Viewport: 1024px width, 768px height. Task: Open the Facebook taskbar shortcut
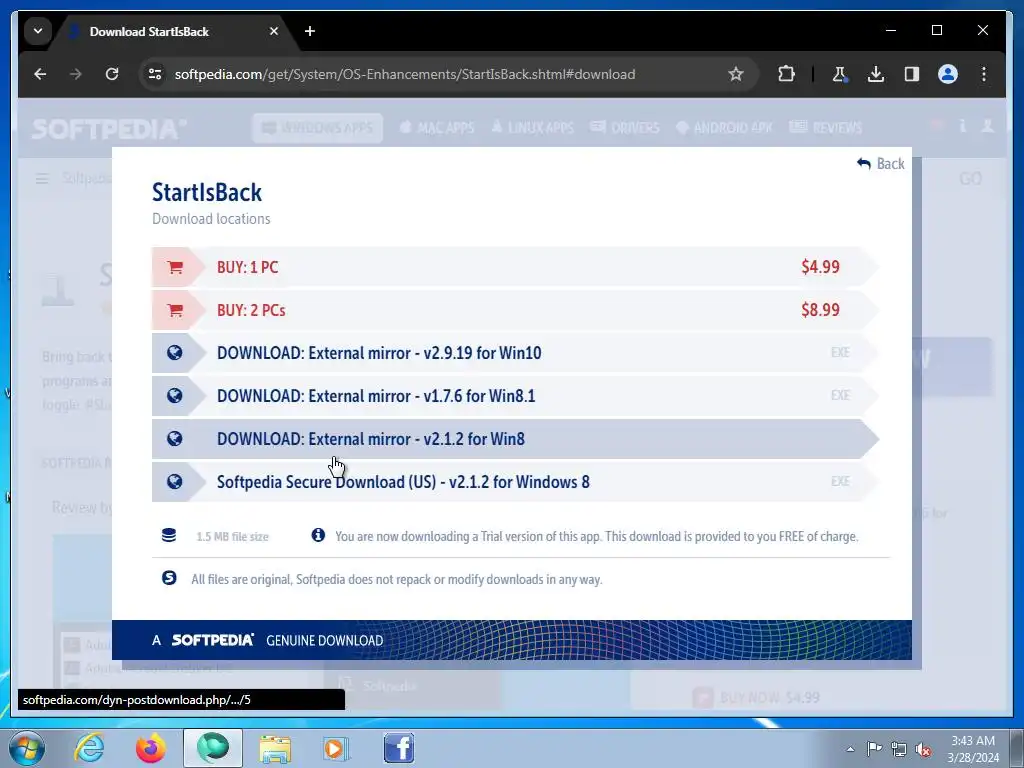point(398,748)
